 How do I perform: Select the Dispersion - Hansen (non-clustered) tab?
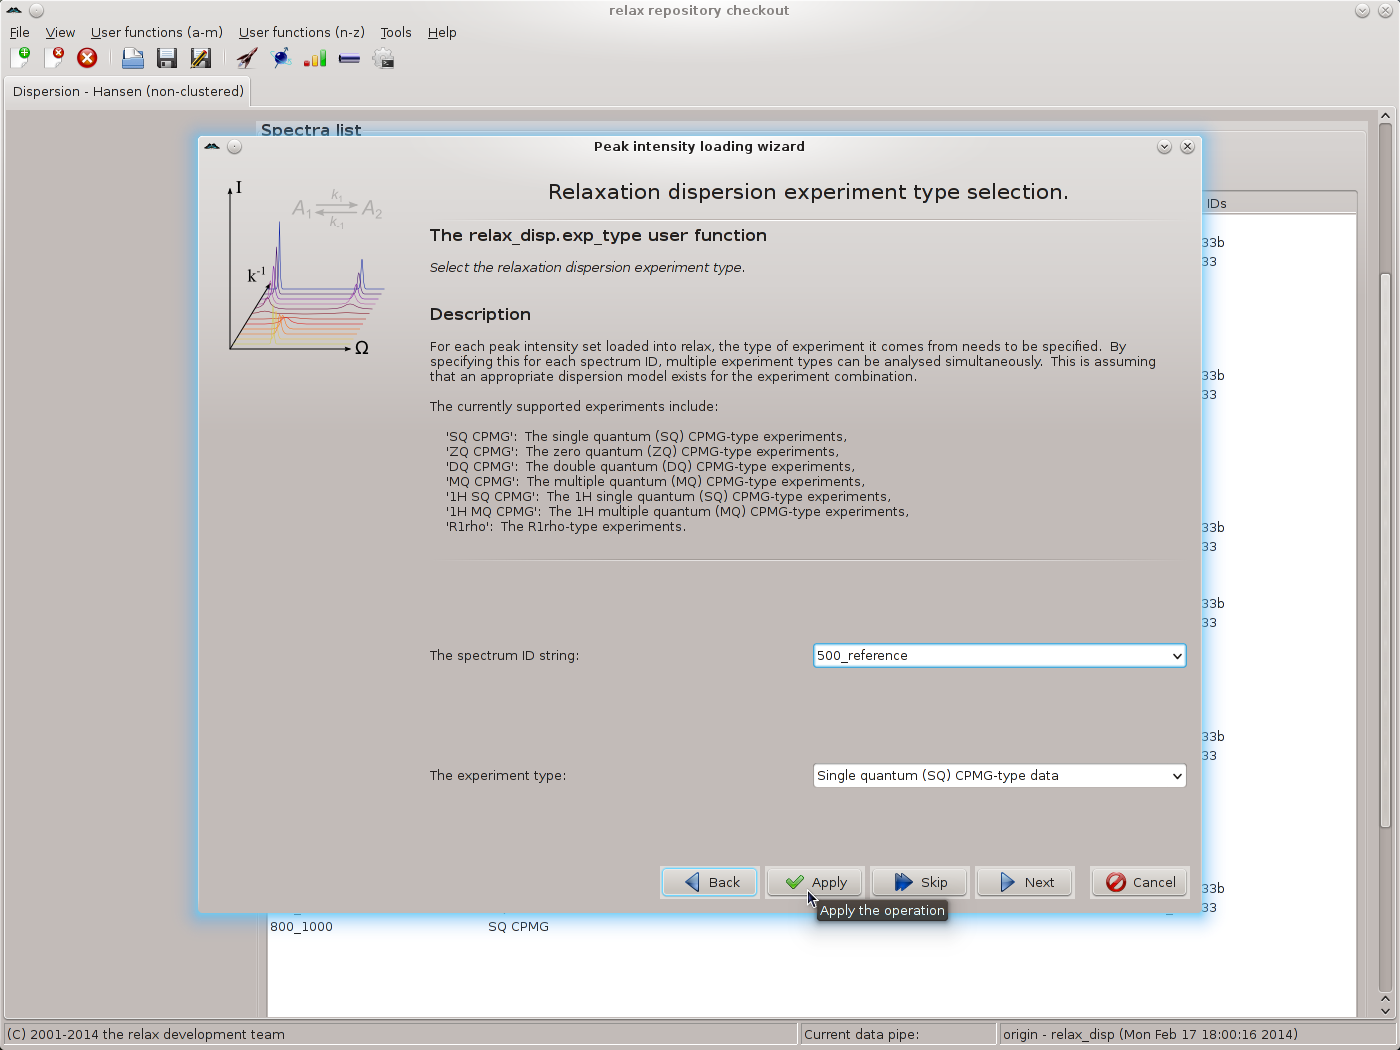click(x=128, y=91)
